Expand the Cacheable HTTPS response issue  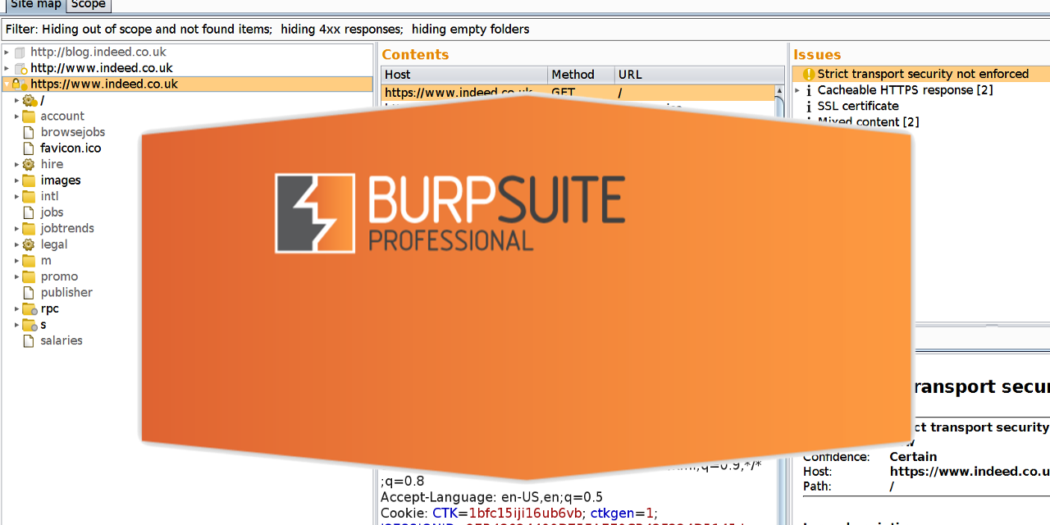797,90
